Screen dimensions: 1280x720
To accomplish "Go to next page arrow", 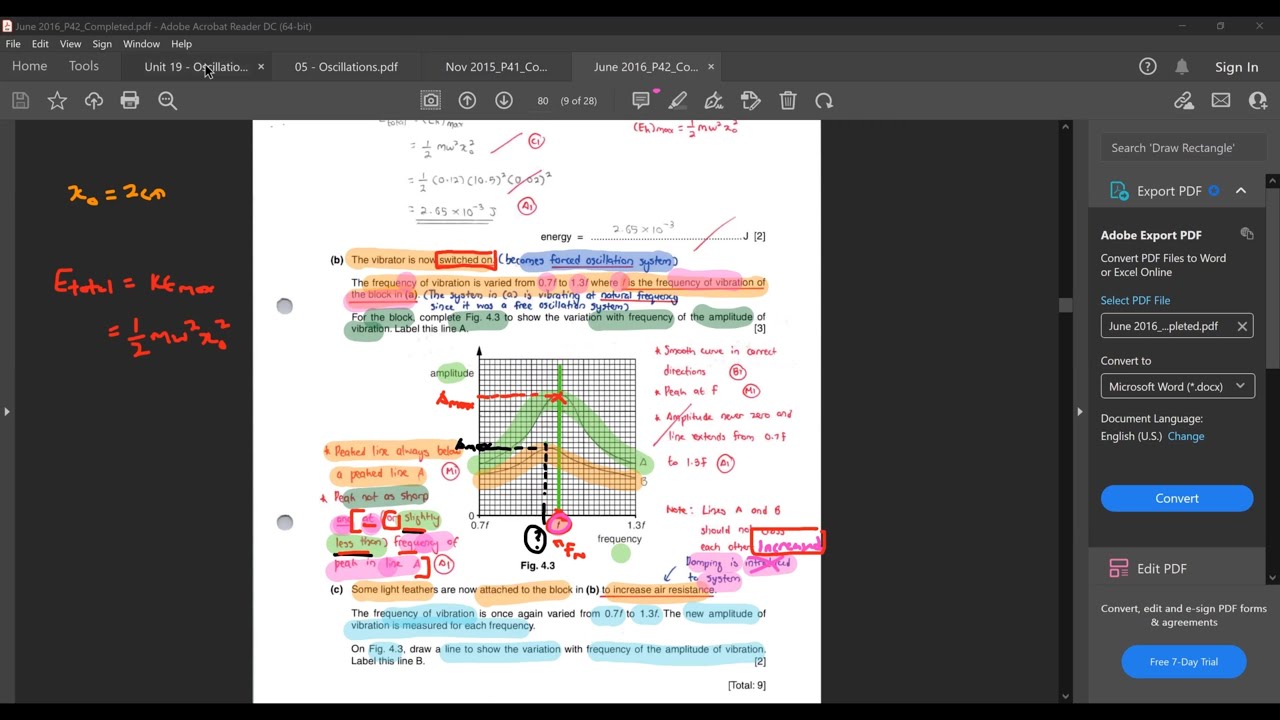I will click(x=504, y=100).
